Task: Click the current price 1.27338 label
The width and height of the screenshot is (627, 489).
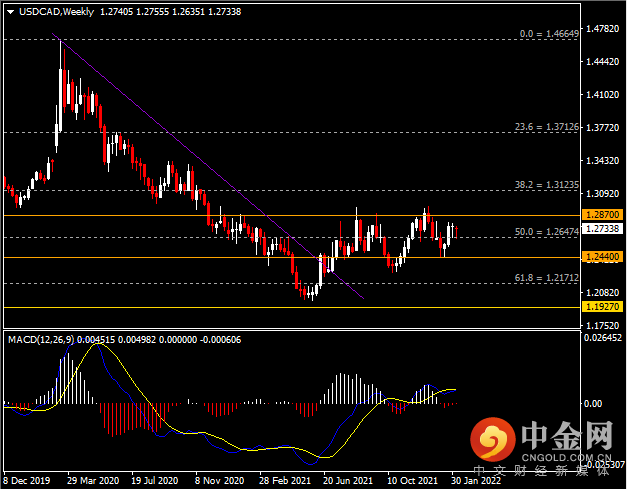Action: 602,228
